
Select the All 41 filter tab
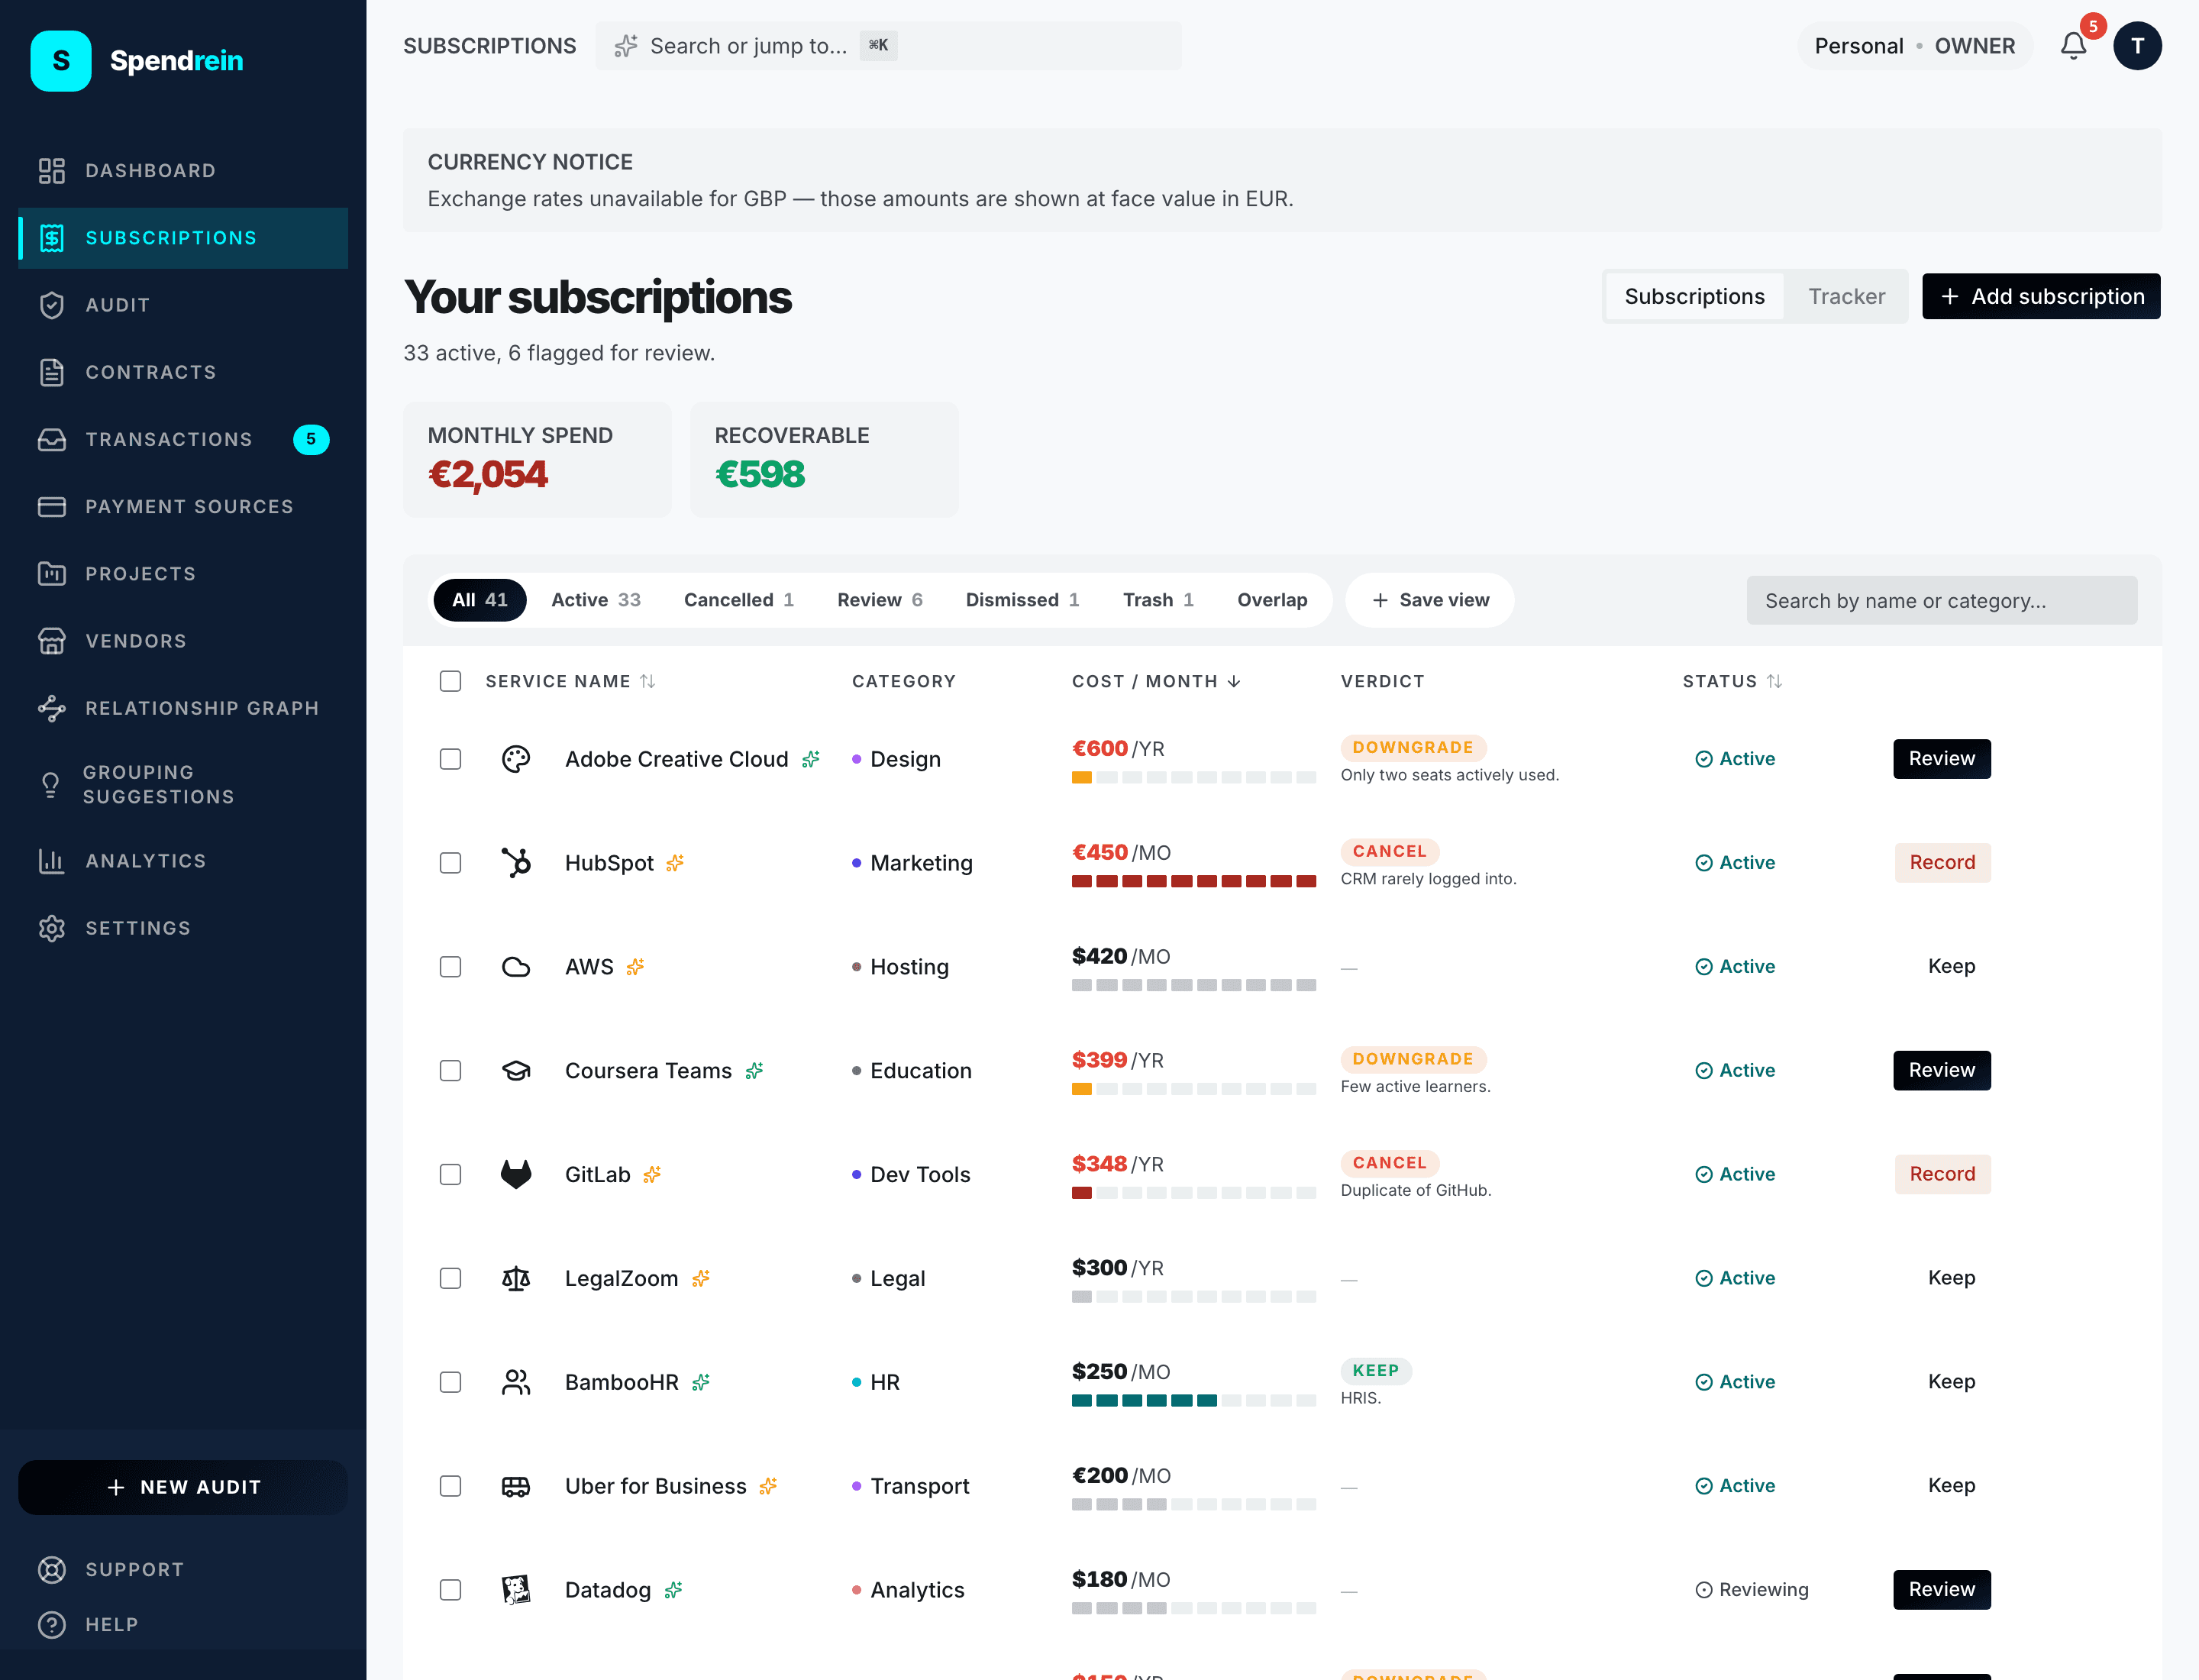click(480, 600)
